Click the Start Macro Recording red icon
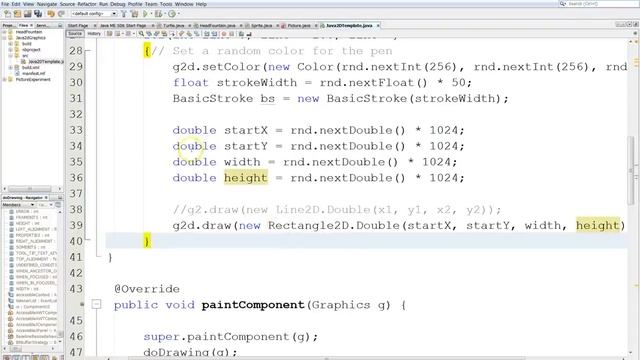 tap(224, 34)
